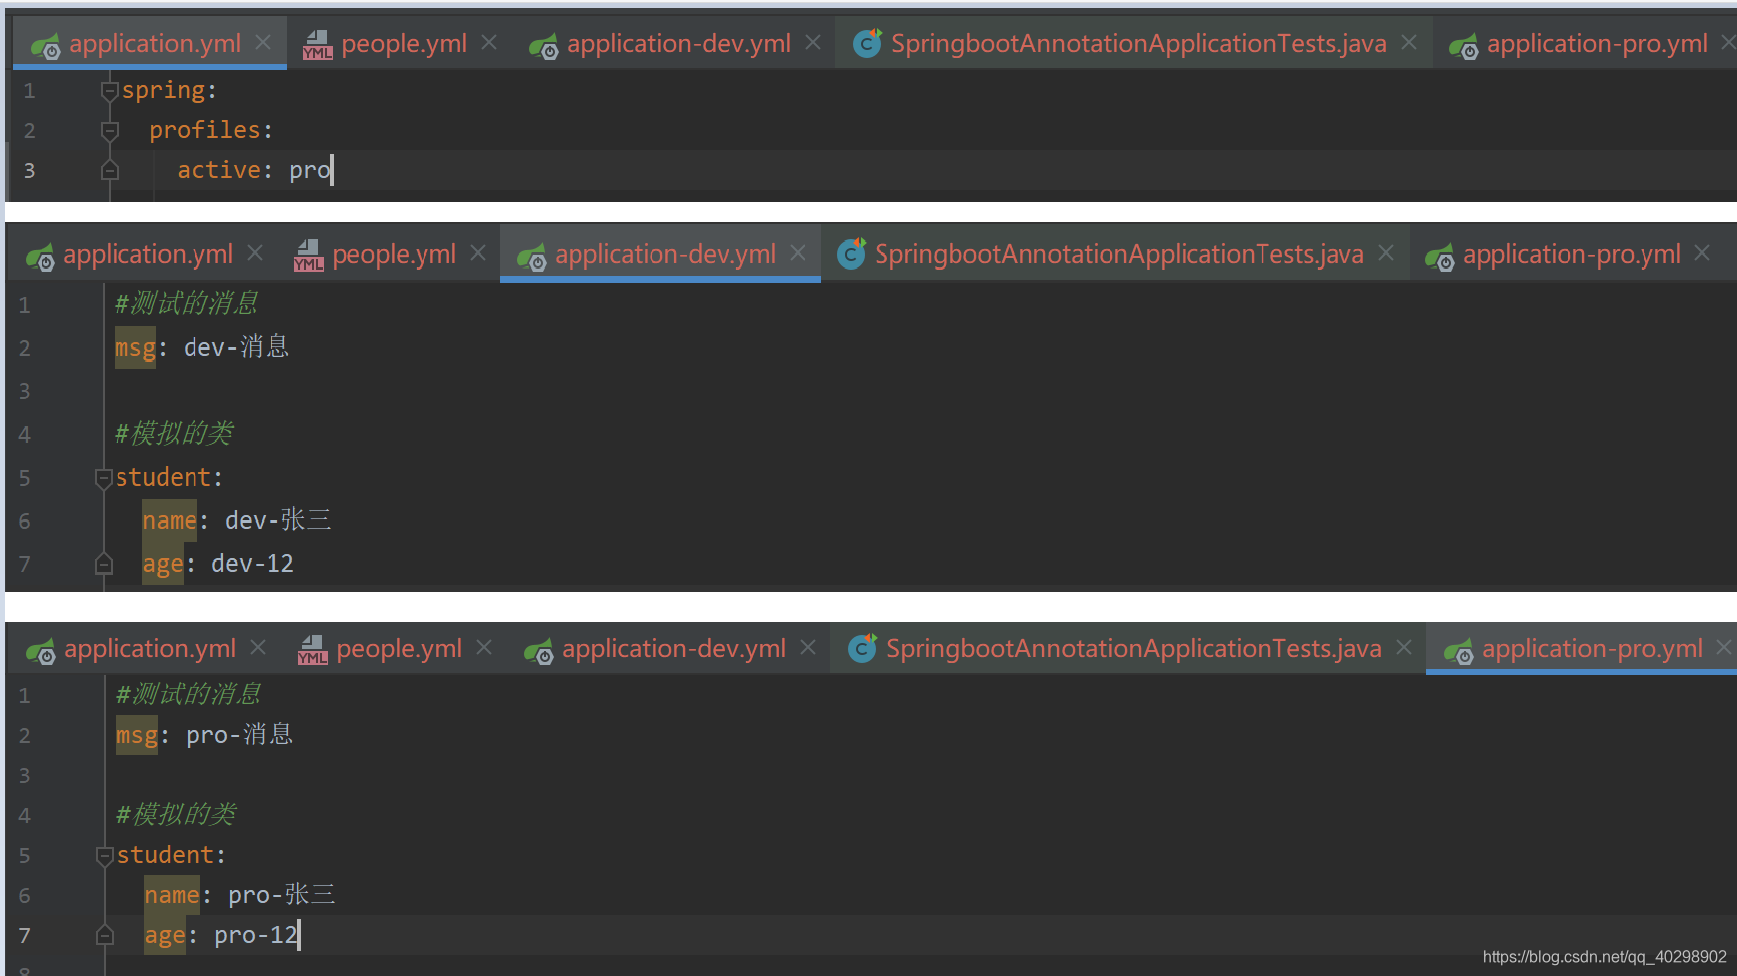Open application-dev.yml tab in the pro-消息 editor
Screen dimensions: 1737x976
pyautogui.click(x=674, y=648)
